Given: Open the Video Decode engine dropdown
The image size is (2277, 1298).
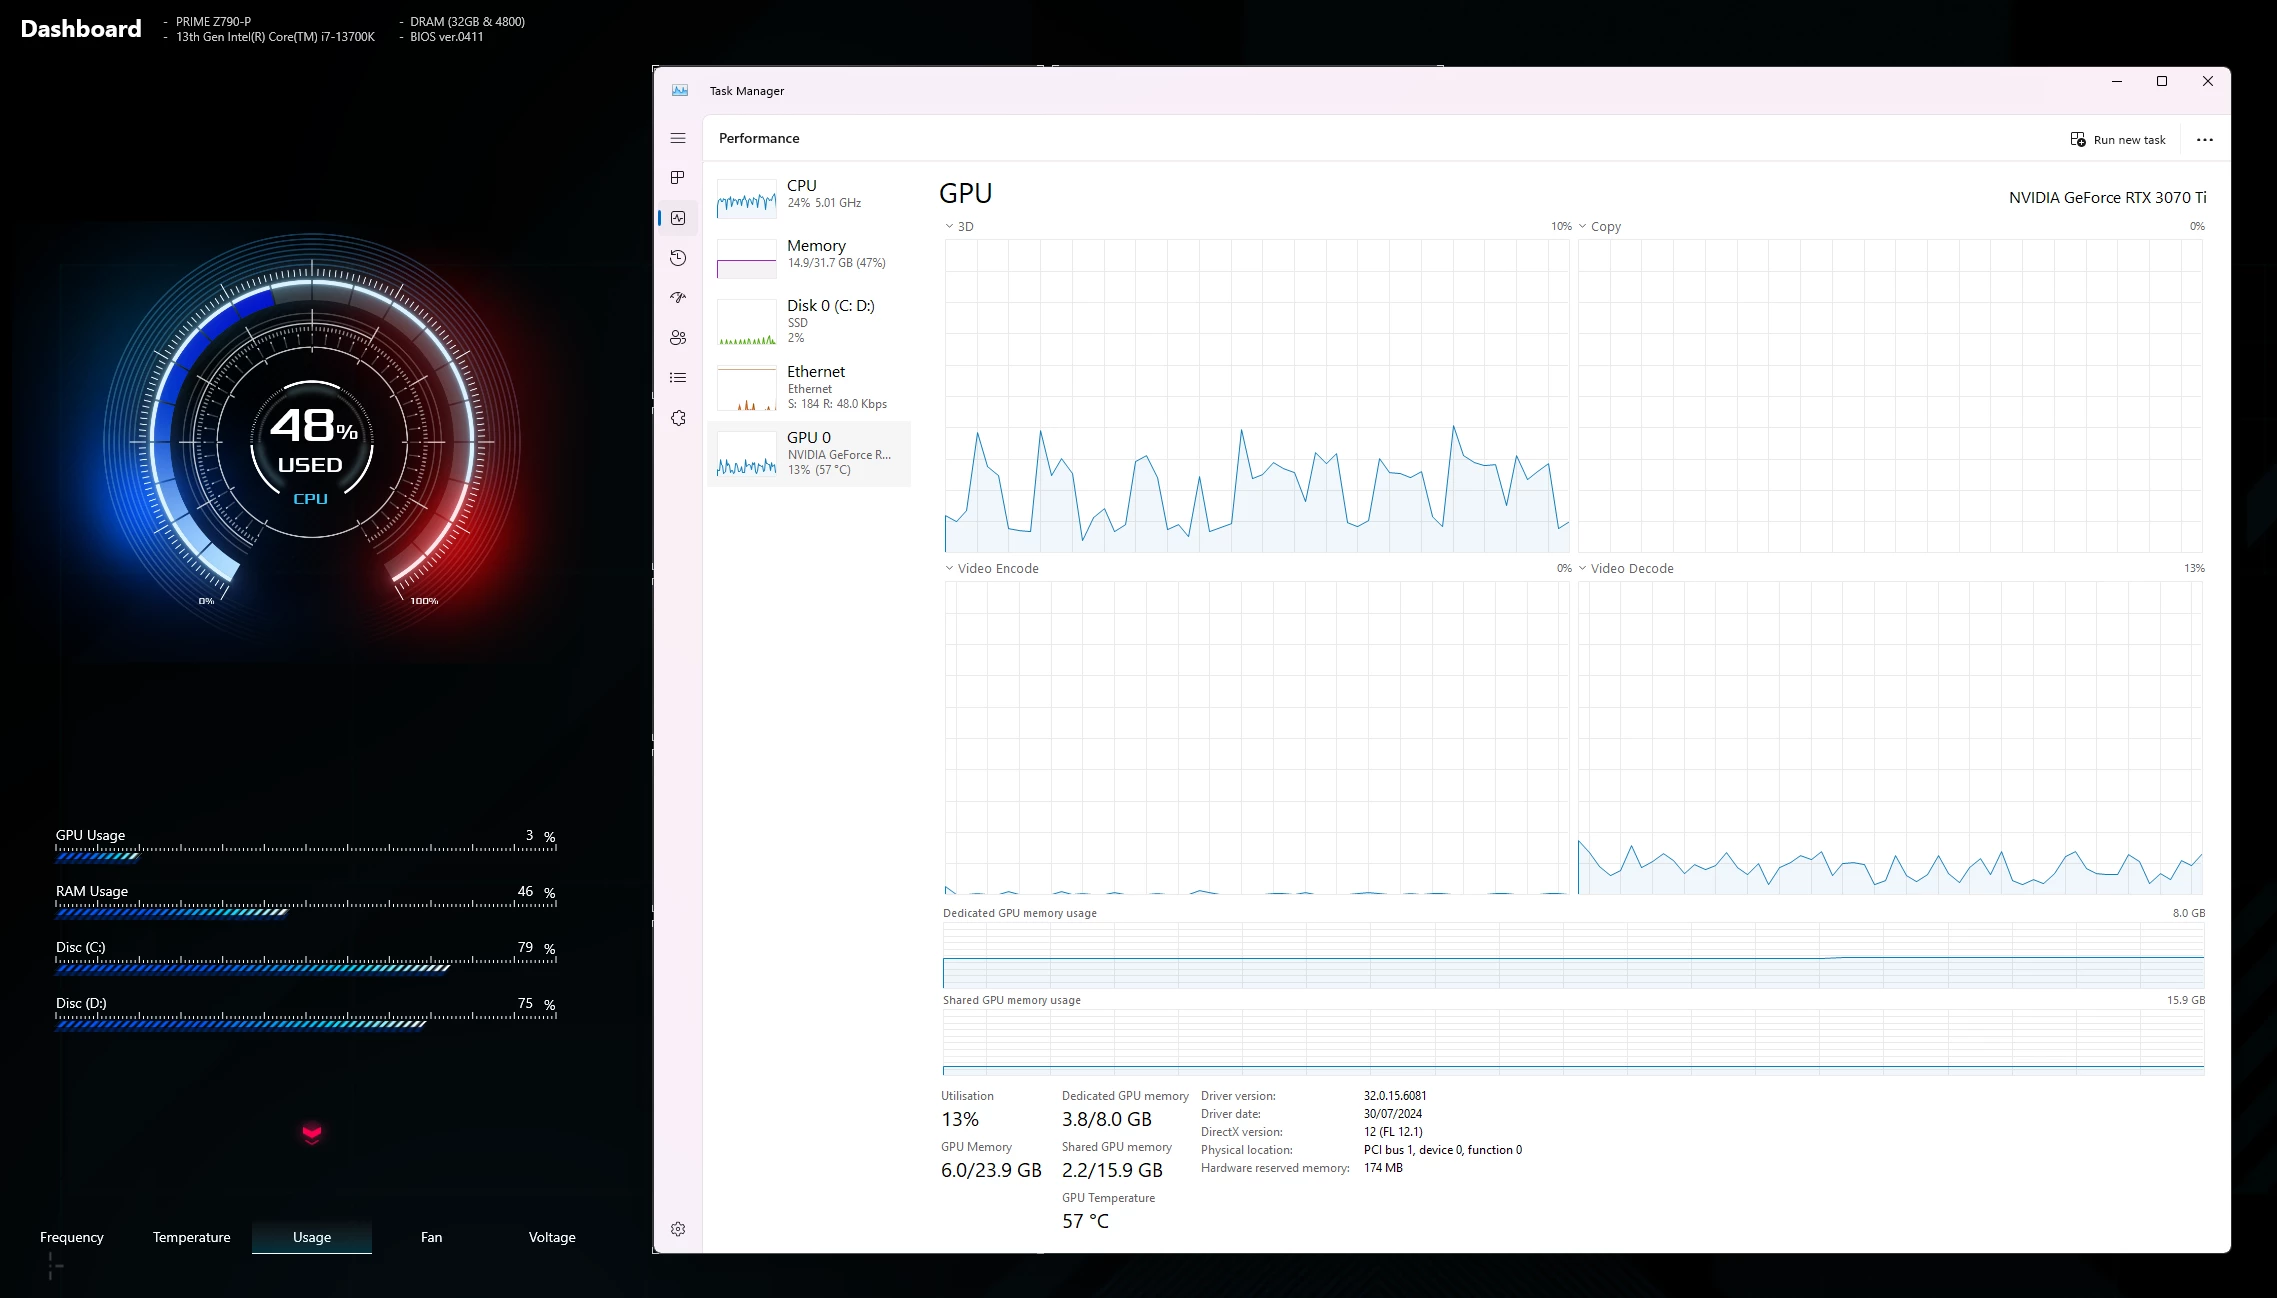Looking at the screenshot, I should [1625, 568].
